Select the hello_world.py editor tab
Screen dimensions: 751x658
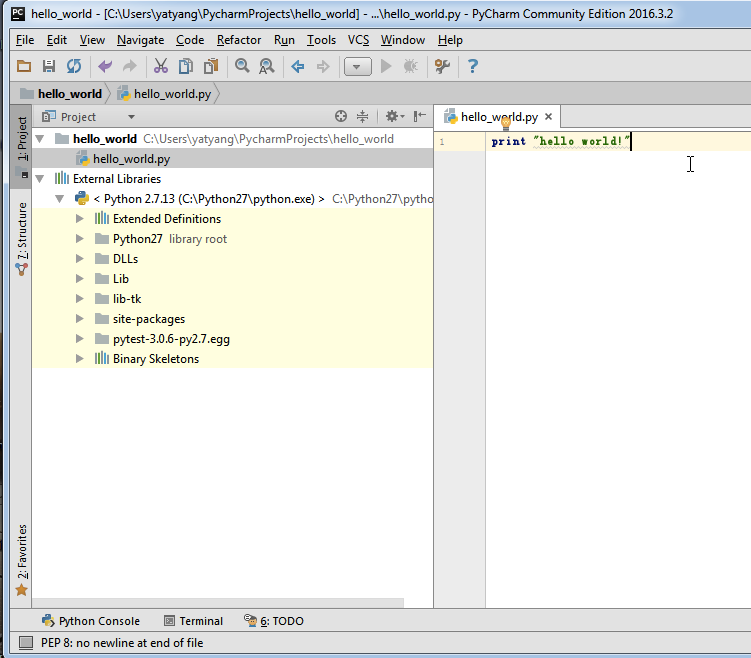(498, 117)
